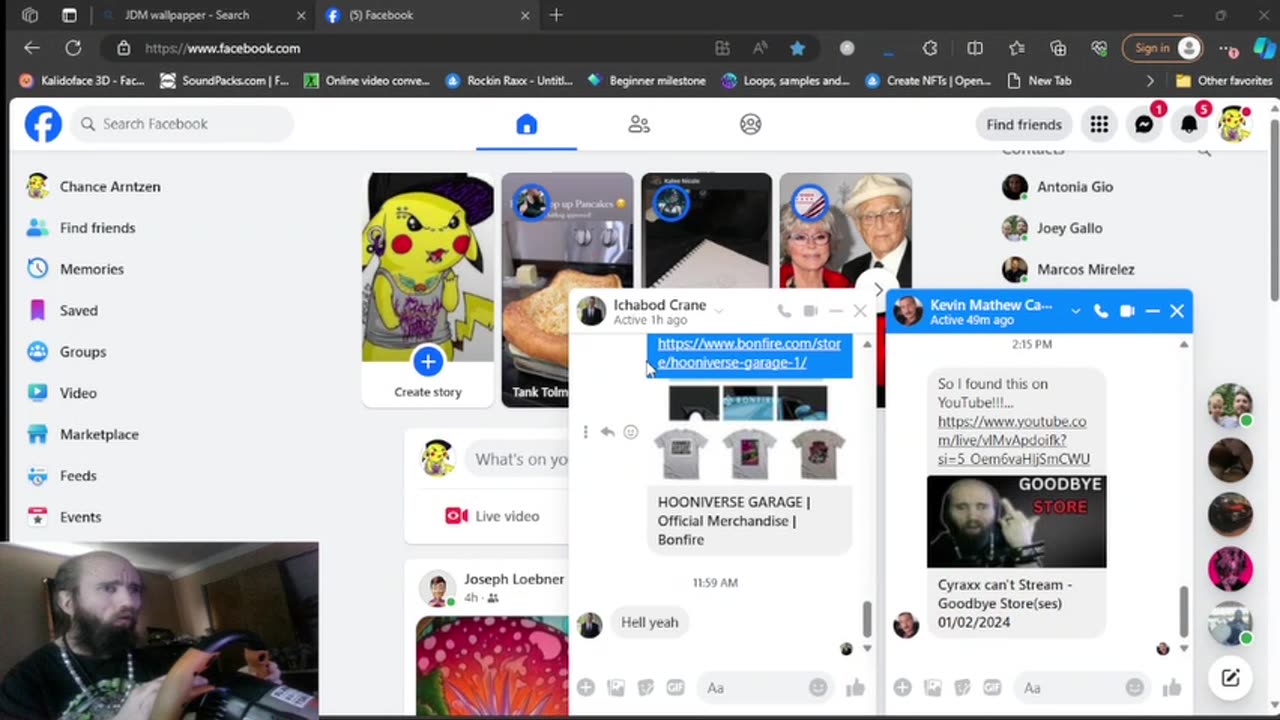Expand Kevin Mathew chat settings chevron

coord(1075,311)
